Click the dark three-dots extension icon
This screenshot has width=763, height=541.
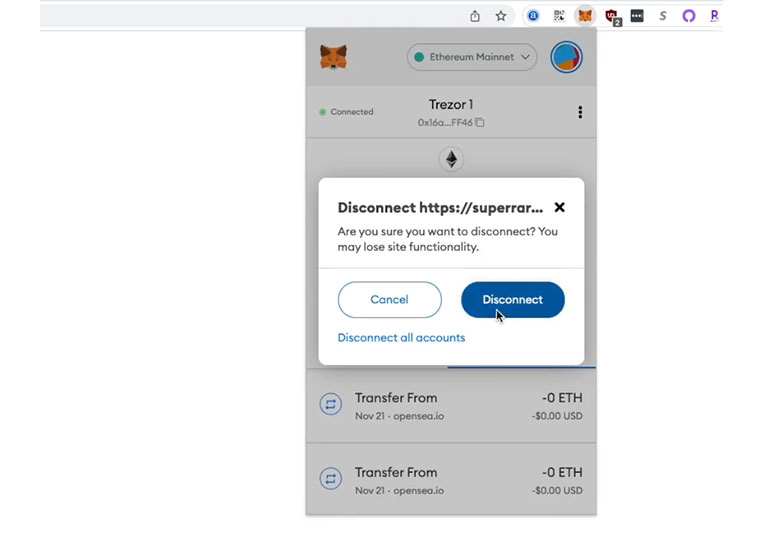point(637,16)
